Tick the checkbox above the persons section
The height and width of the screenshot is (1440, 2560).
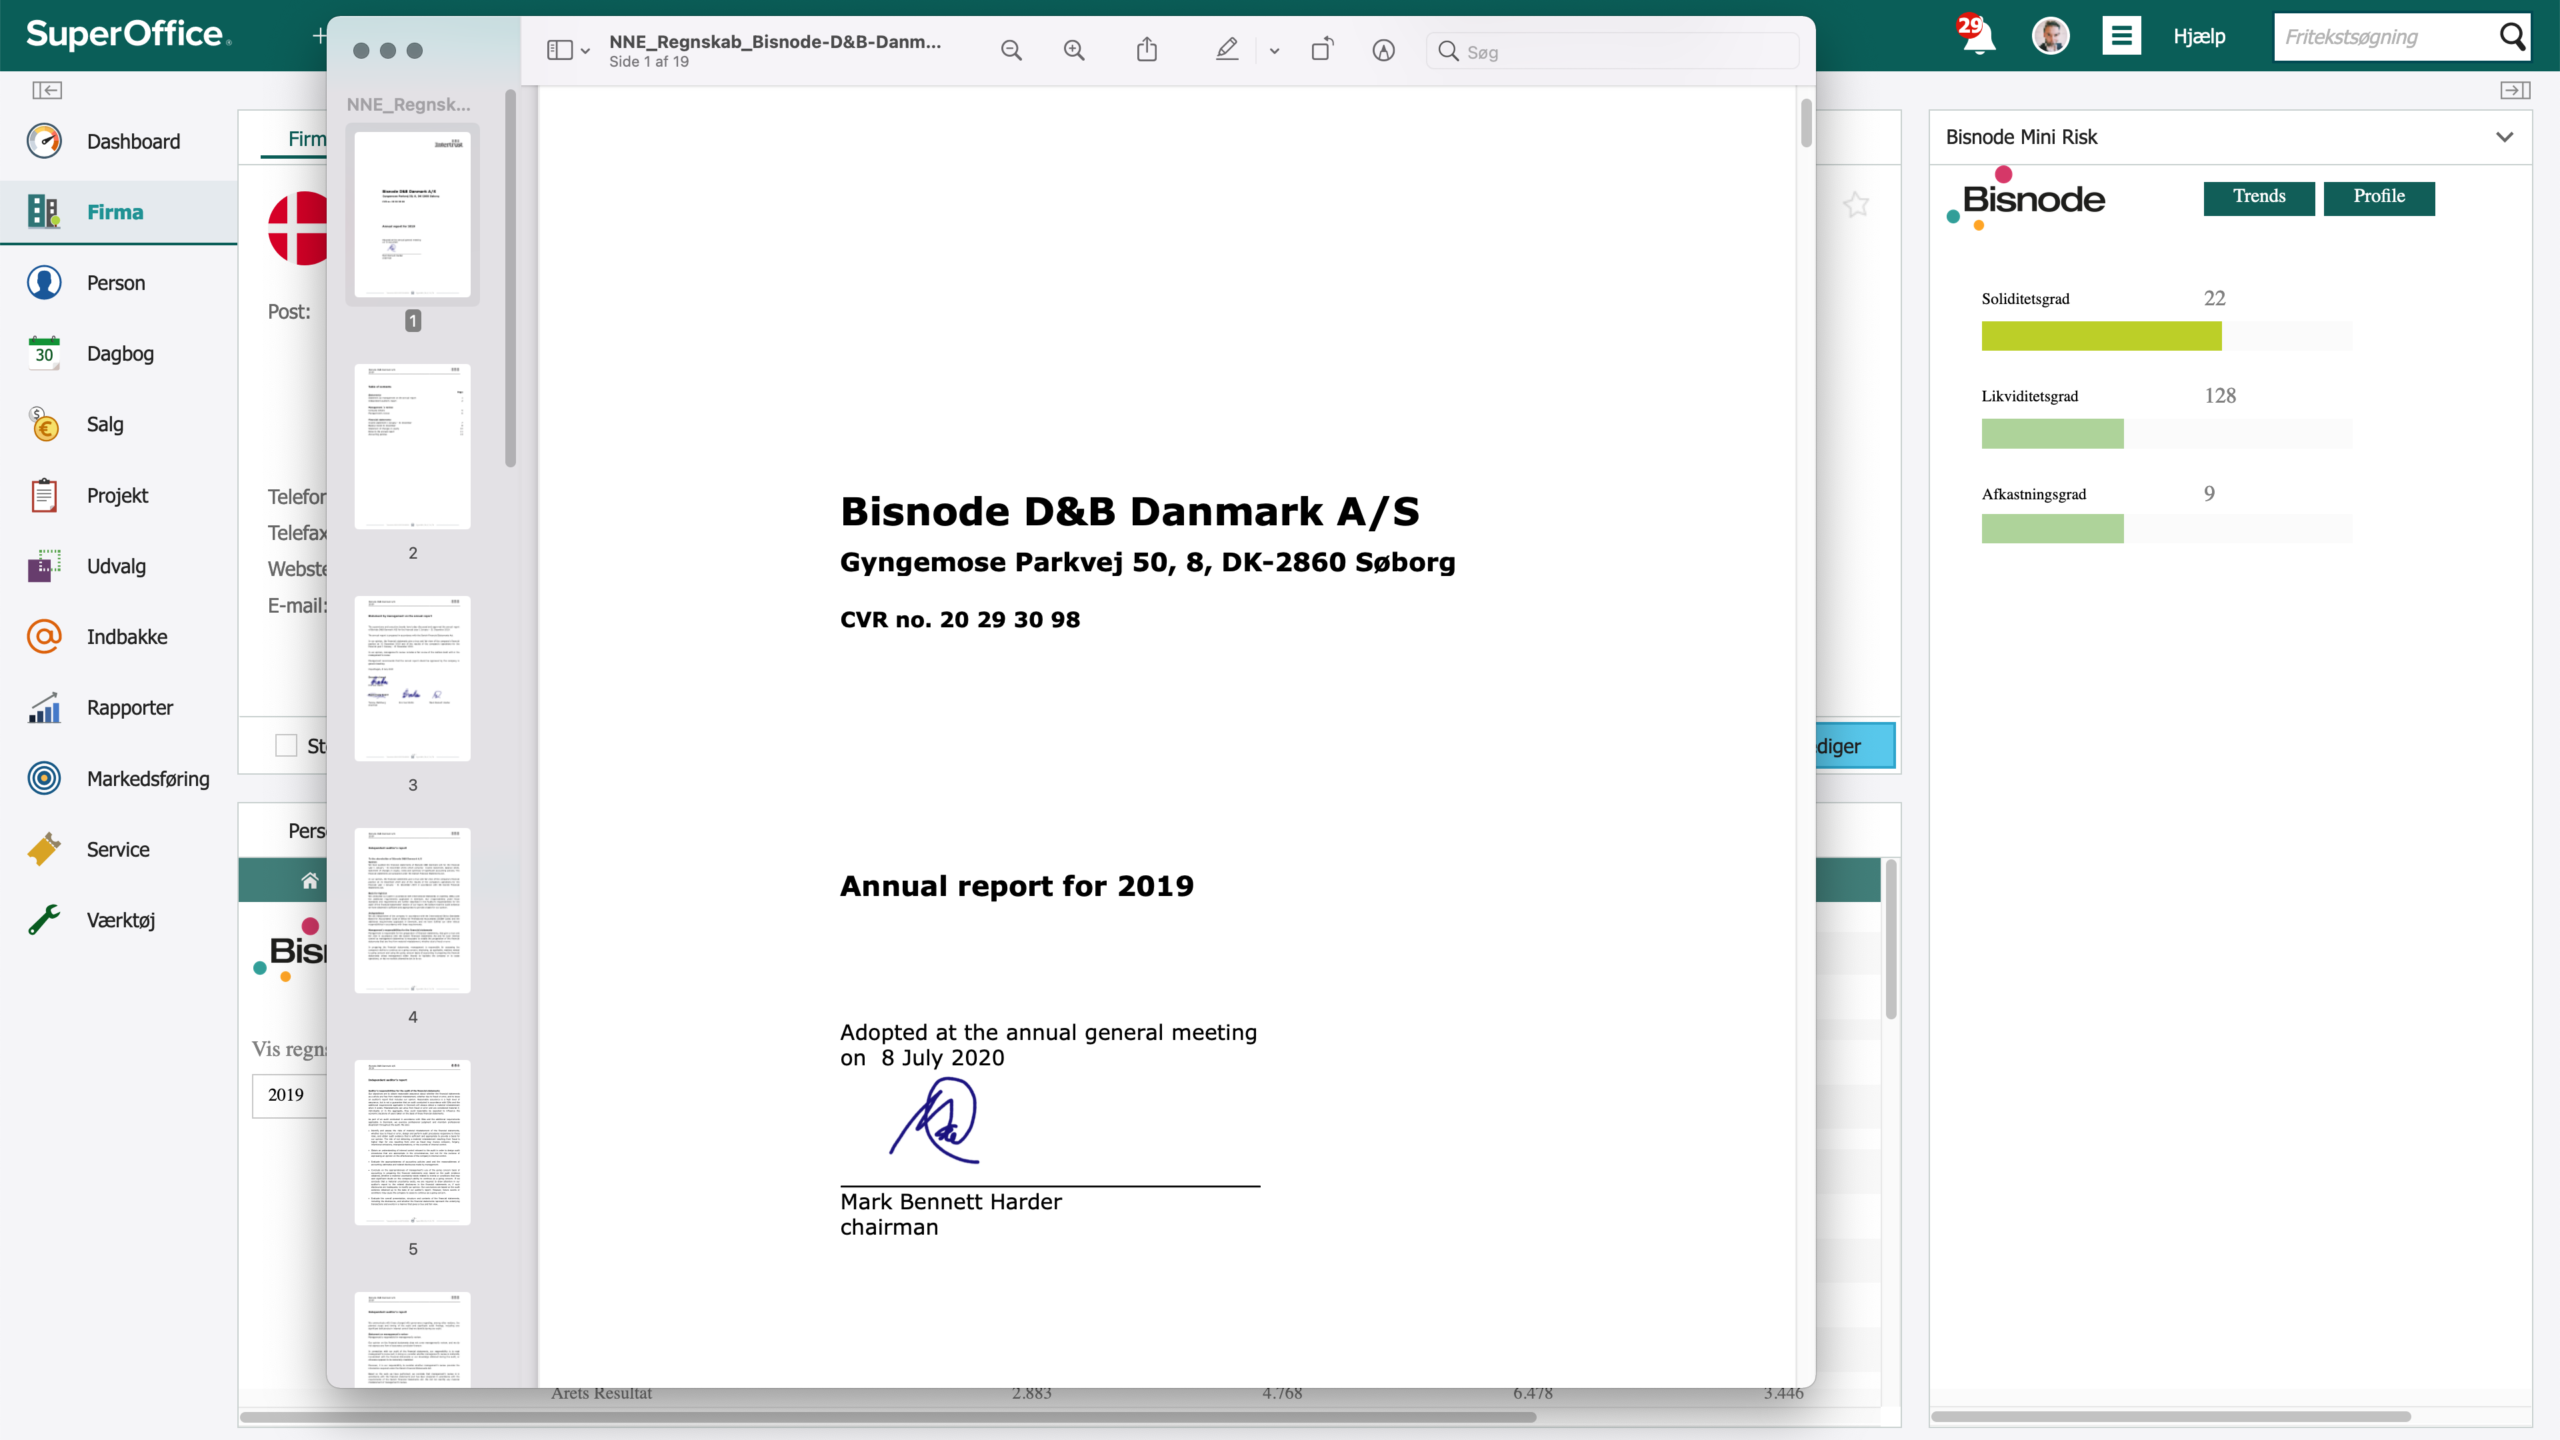pyautogui.click(x=286, y=746)
